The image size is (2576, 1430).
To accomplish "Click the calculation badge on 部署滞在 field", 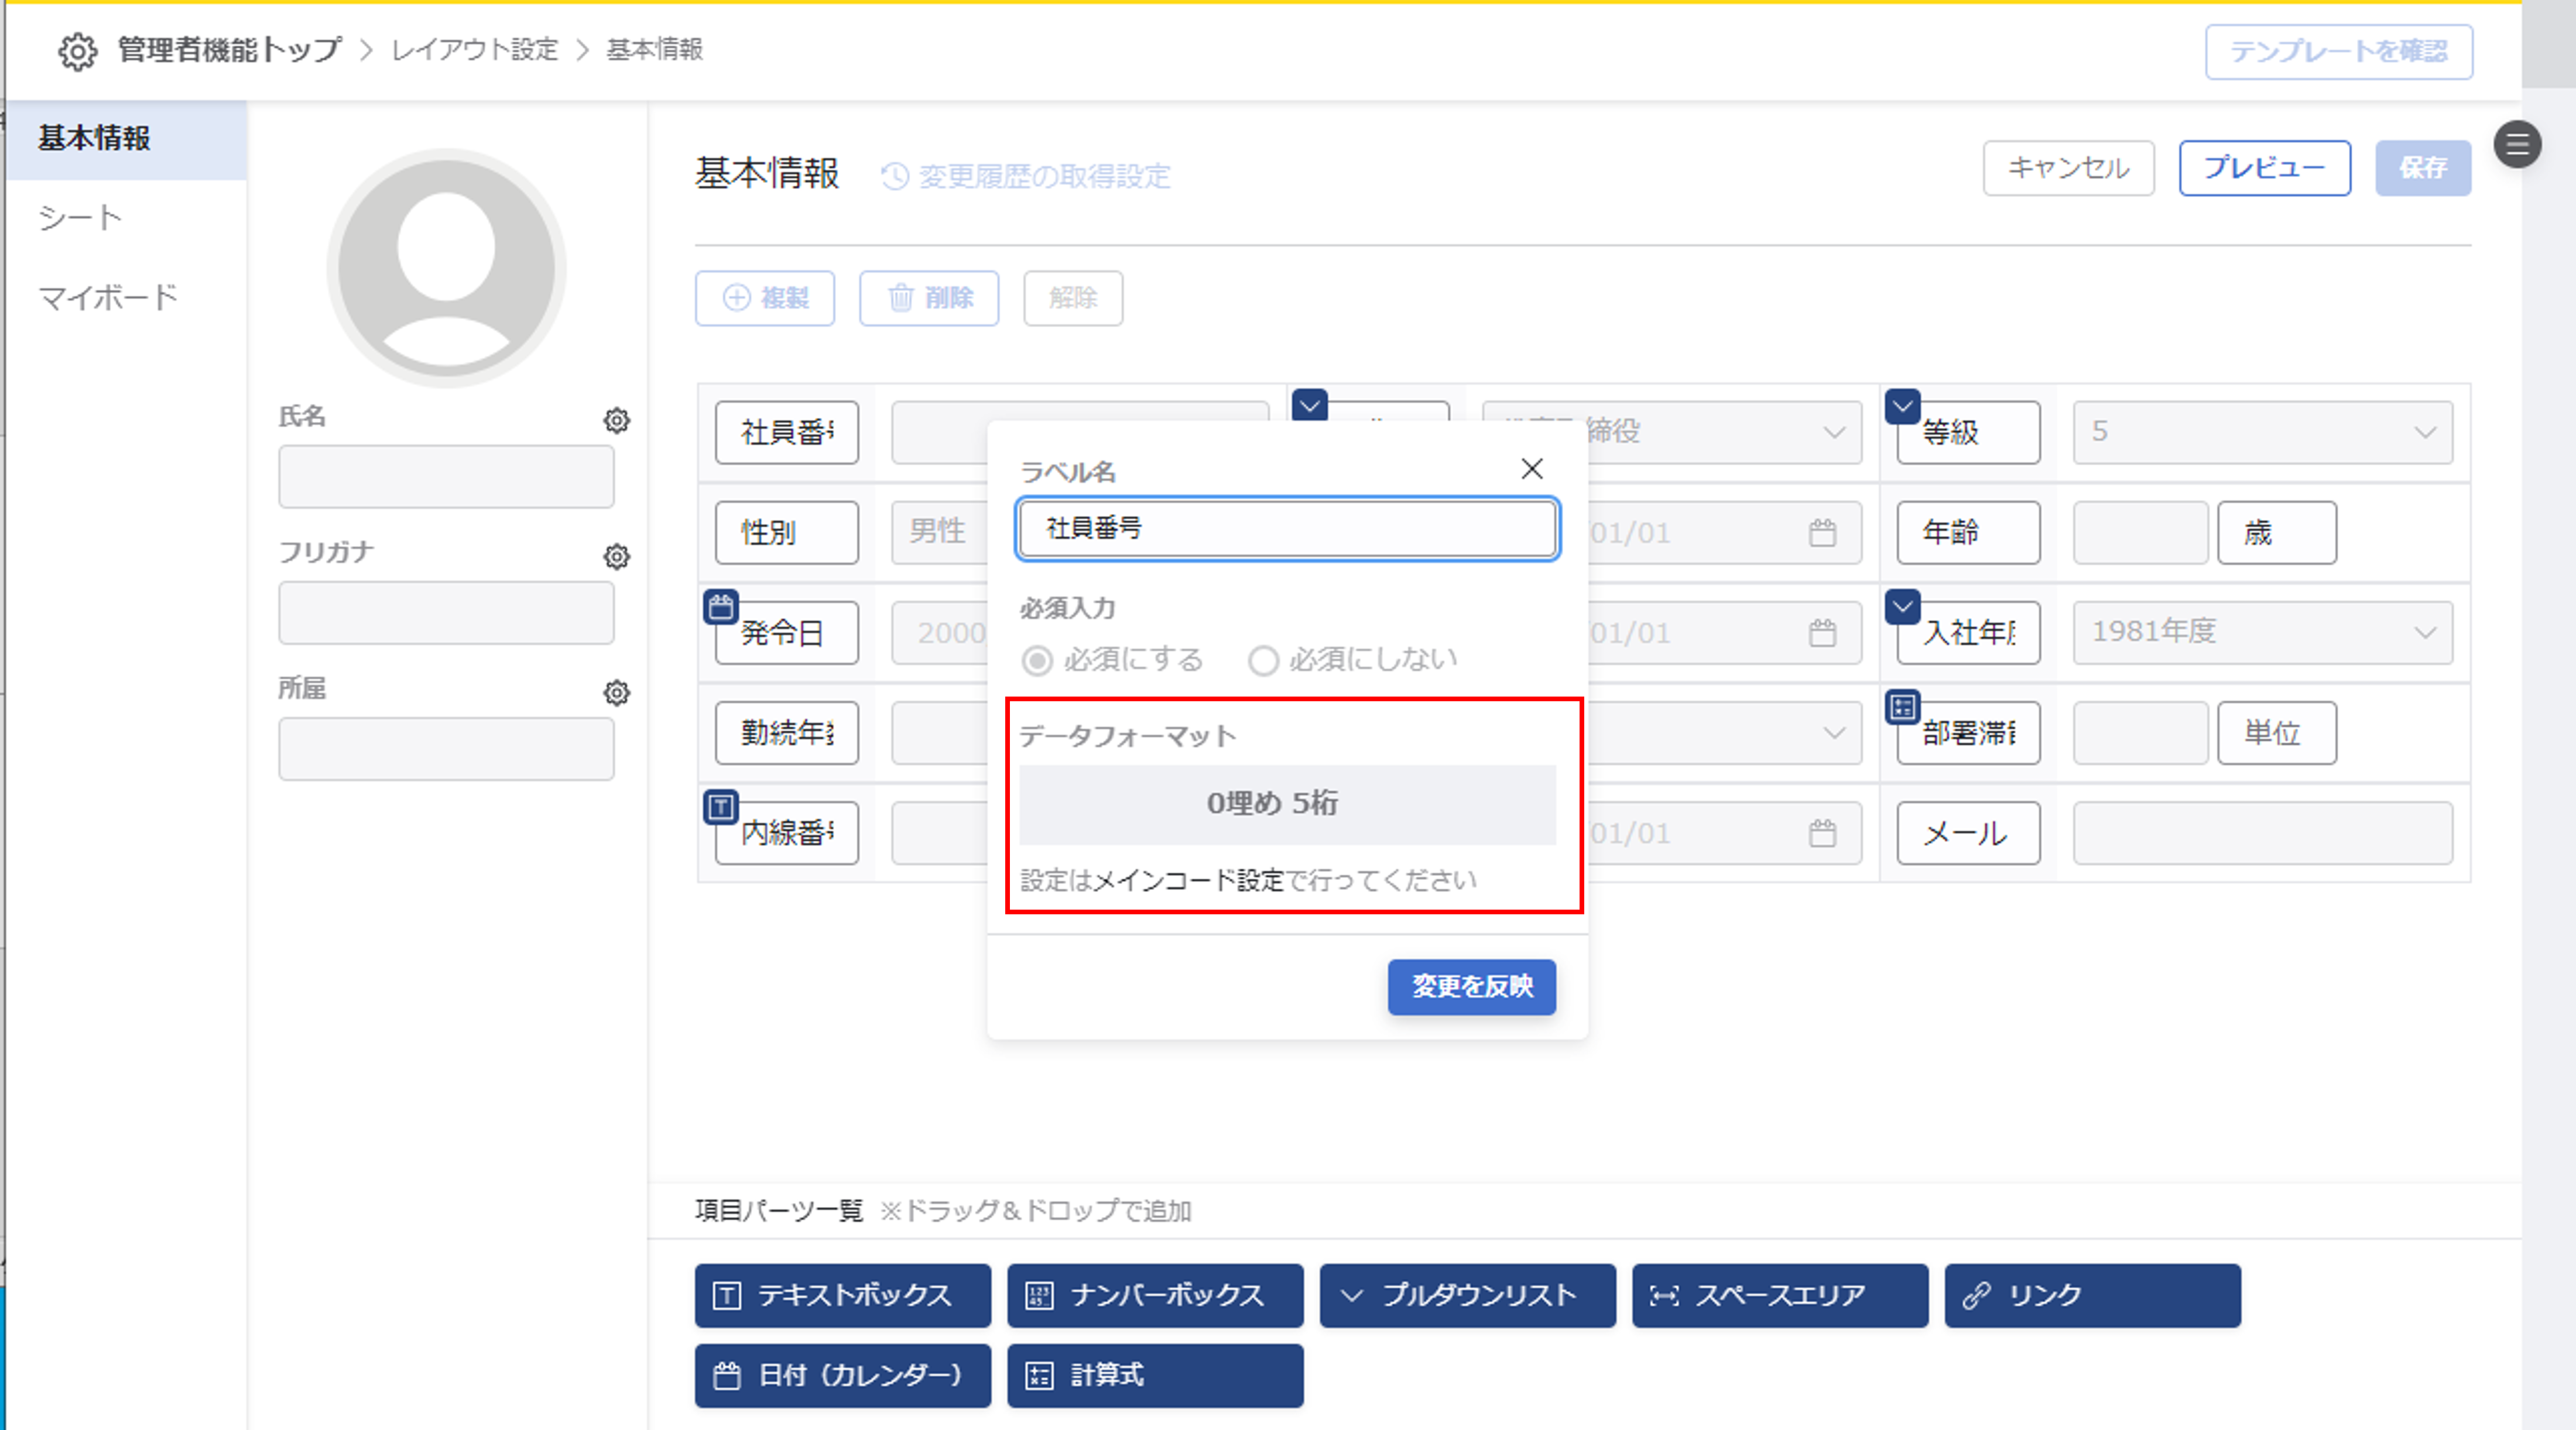I will 1902,707.
